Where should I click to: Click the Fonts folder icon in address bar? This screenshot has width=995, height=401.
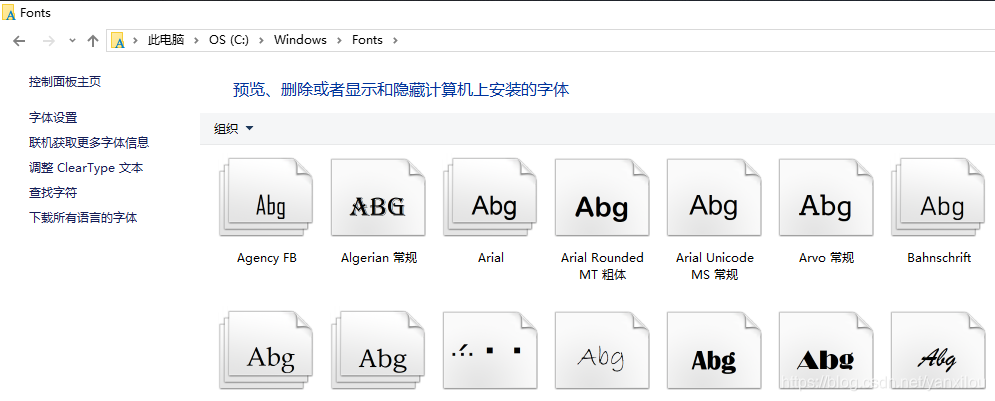pyautogui.click(x=118, y=40)
